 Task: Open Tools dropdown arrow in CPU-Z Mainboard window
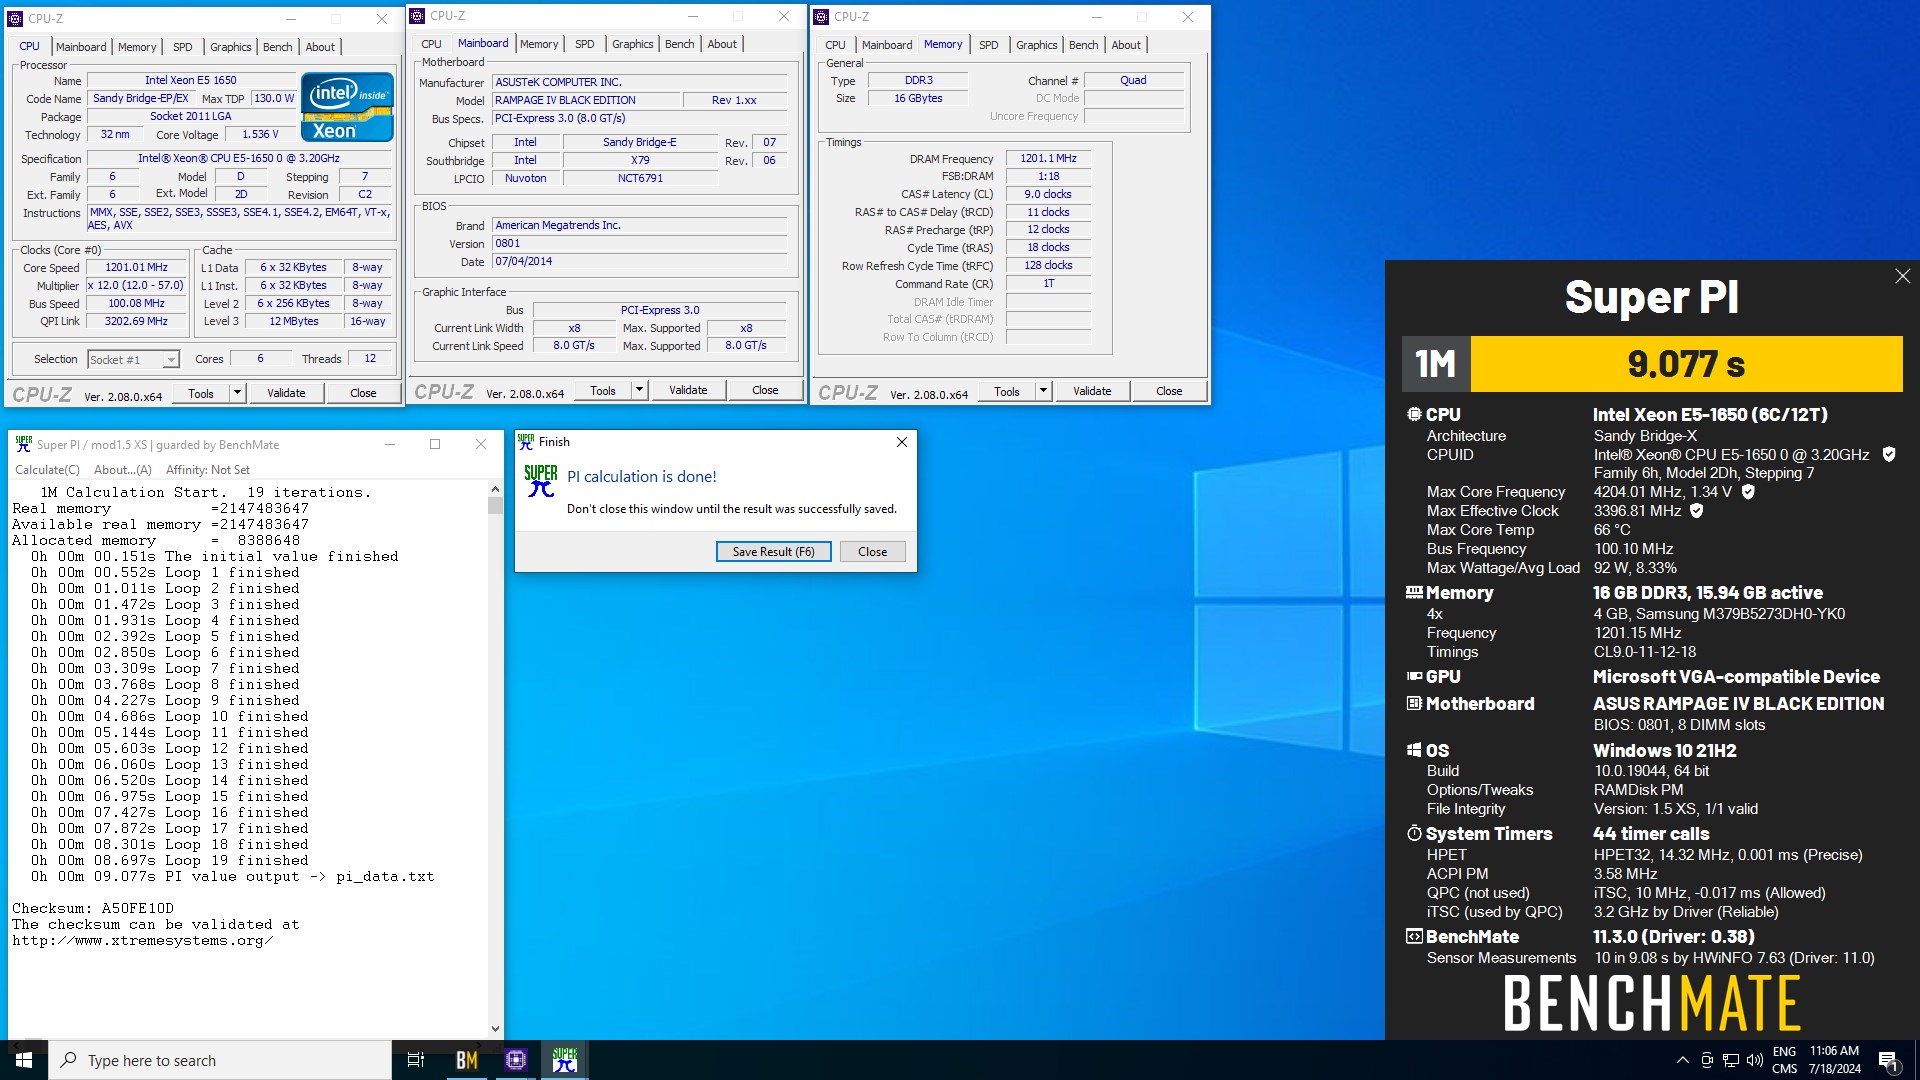[639, 390]
